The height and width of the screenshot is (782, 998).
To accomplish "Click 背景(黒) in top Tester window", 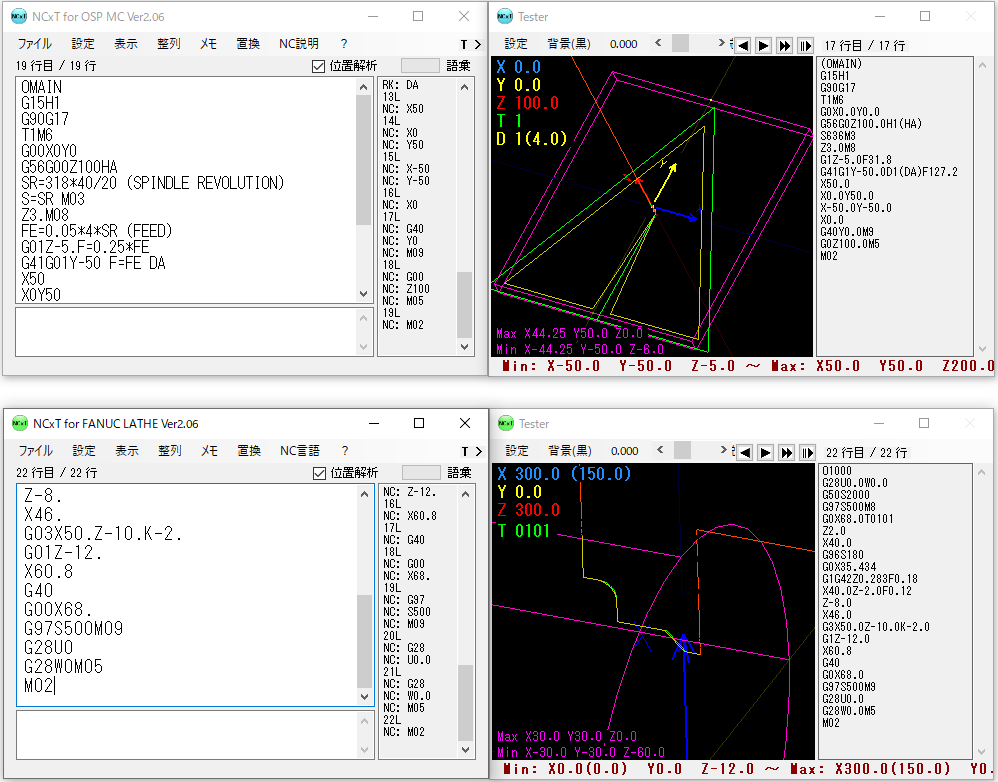I will (569, 44).
